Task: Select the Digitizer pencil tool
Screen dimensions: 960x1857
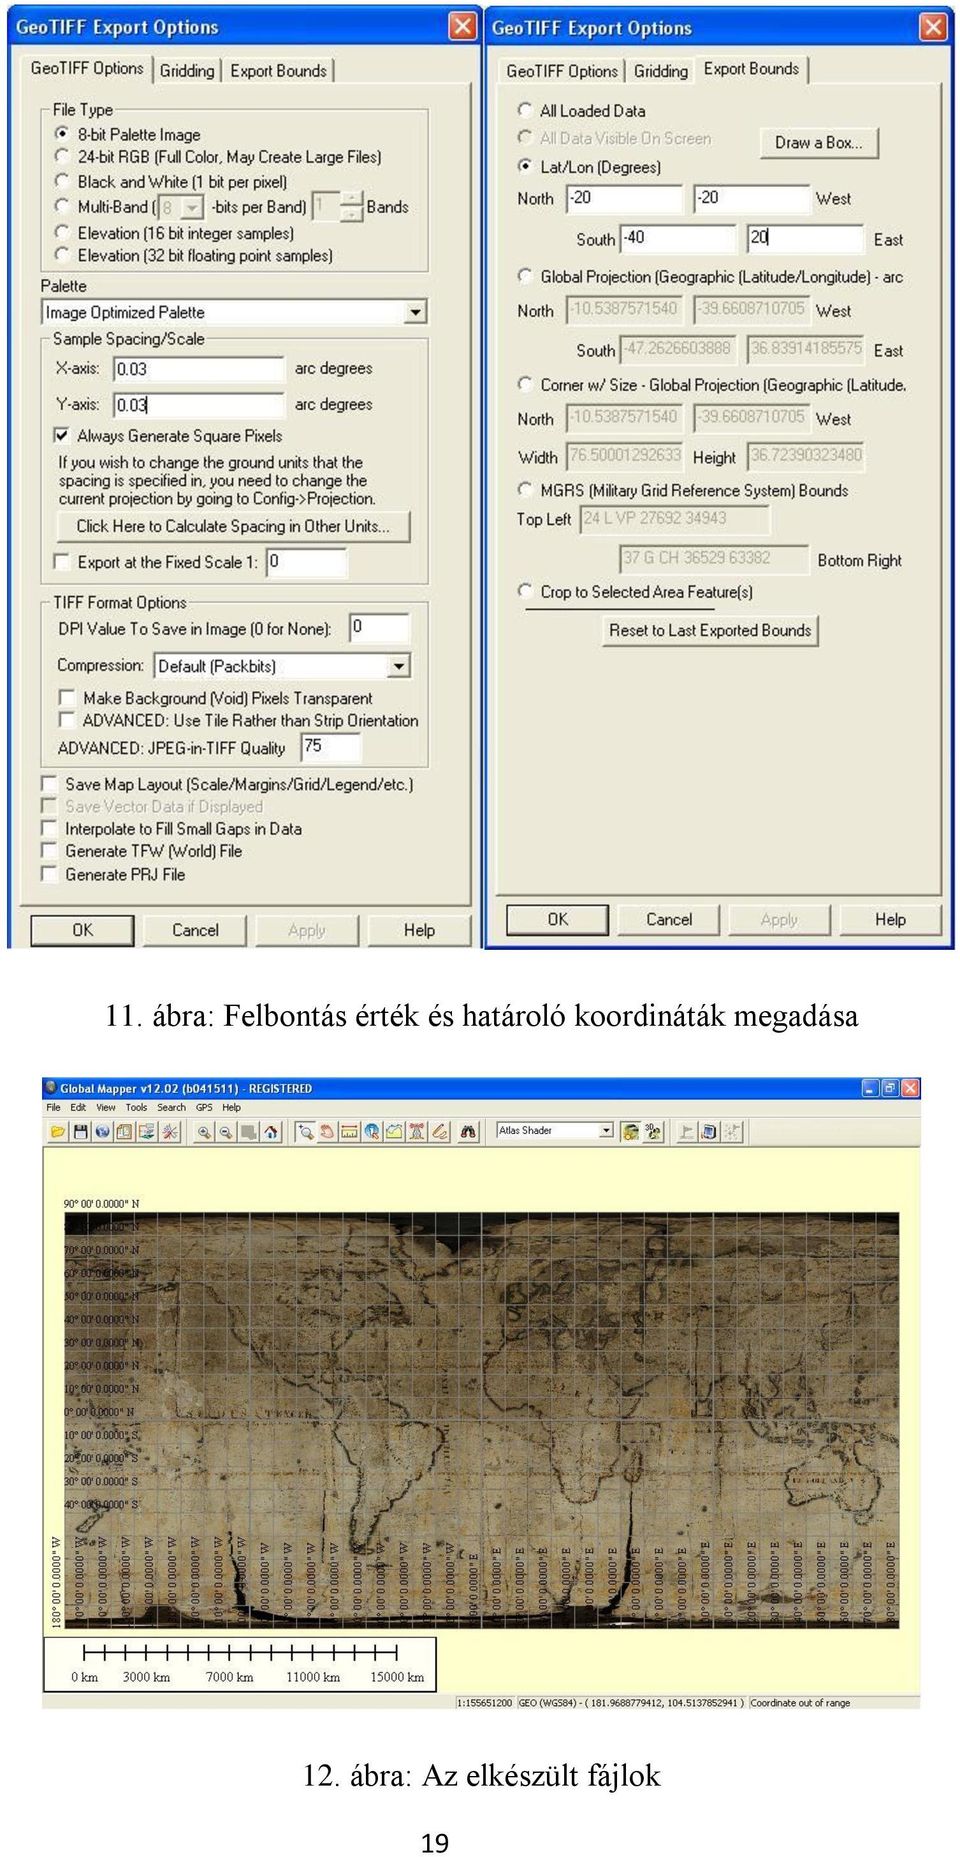Action: click(438, 1131)
